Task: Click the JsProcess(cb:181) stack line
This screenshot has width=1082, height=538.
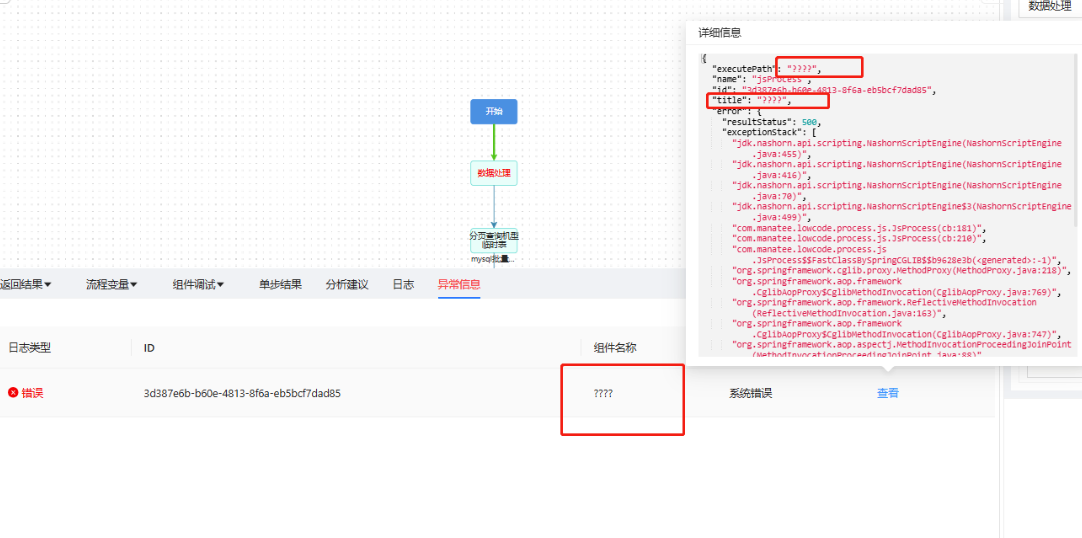Action: pyautogui.click(x=859, y=228)
